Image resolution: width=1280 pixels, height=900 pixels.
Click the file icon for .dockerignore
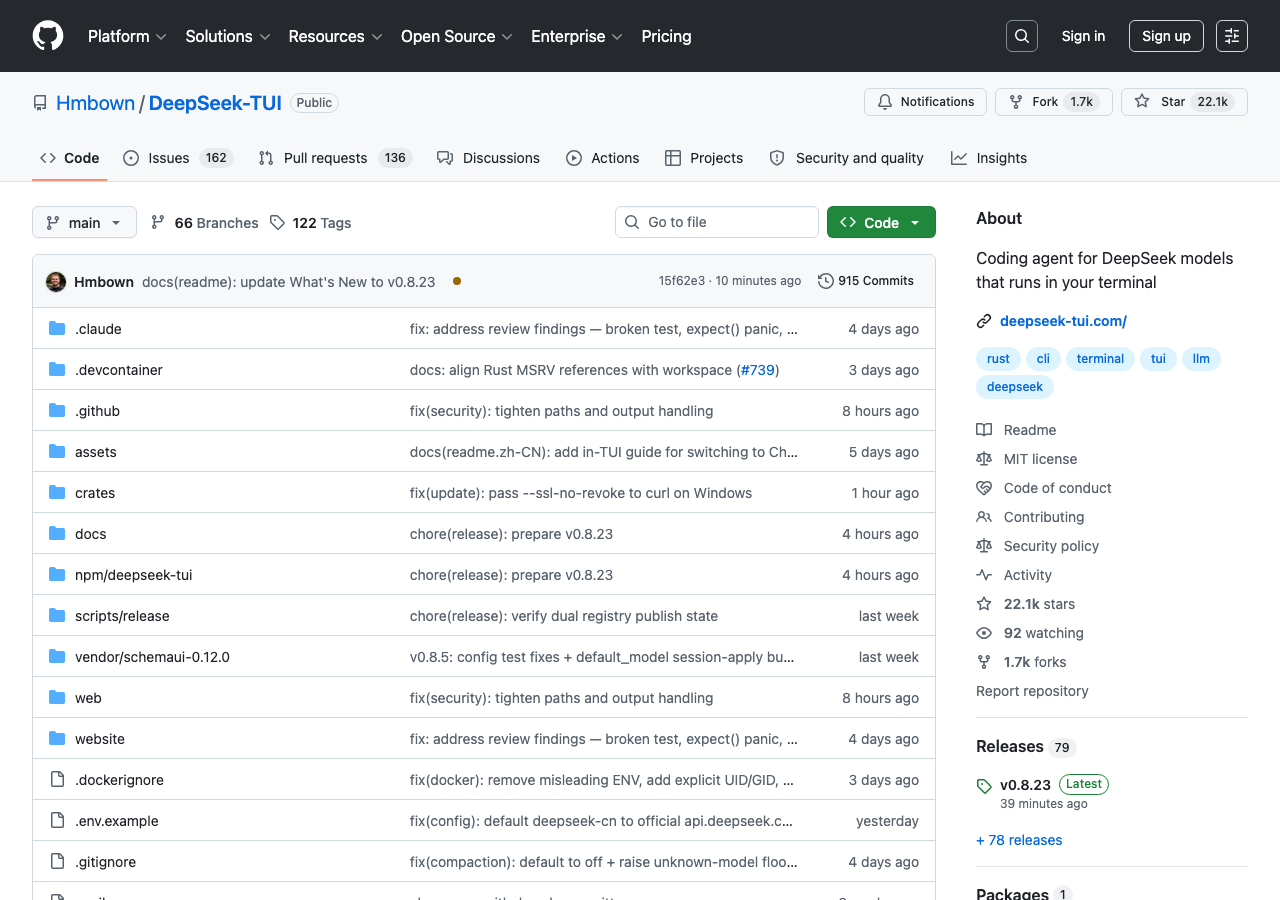pos(57,780)
